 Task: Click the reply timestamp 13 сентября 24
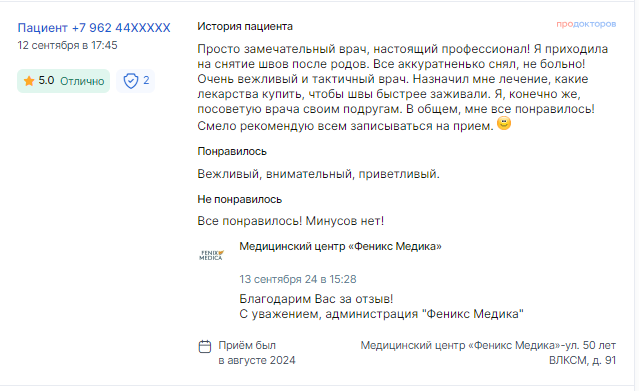coord(297,279)
